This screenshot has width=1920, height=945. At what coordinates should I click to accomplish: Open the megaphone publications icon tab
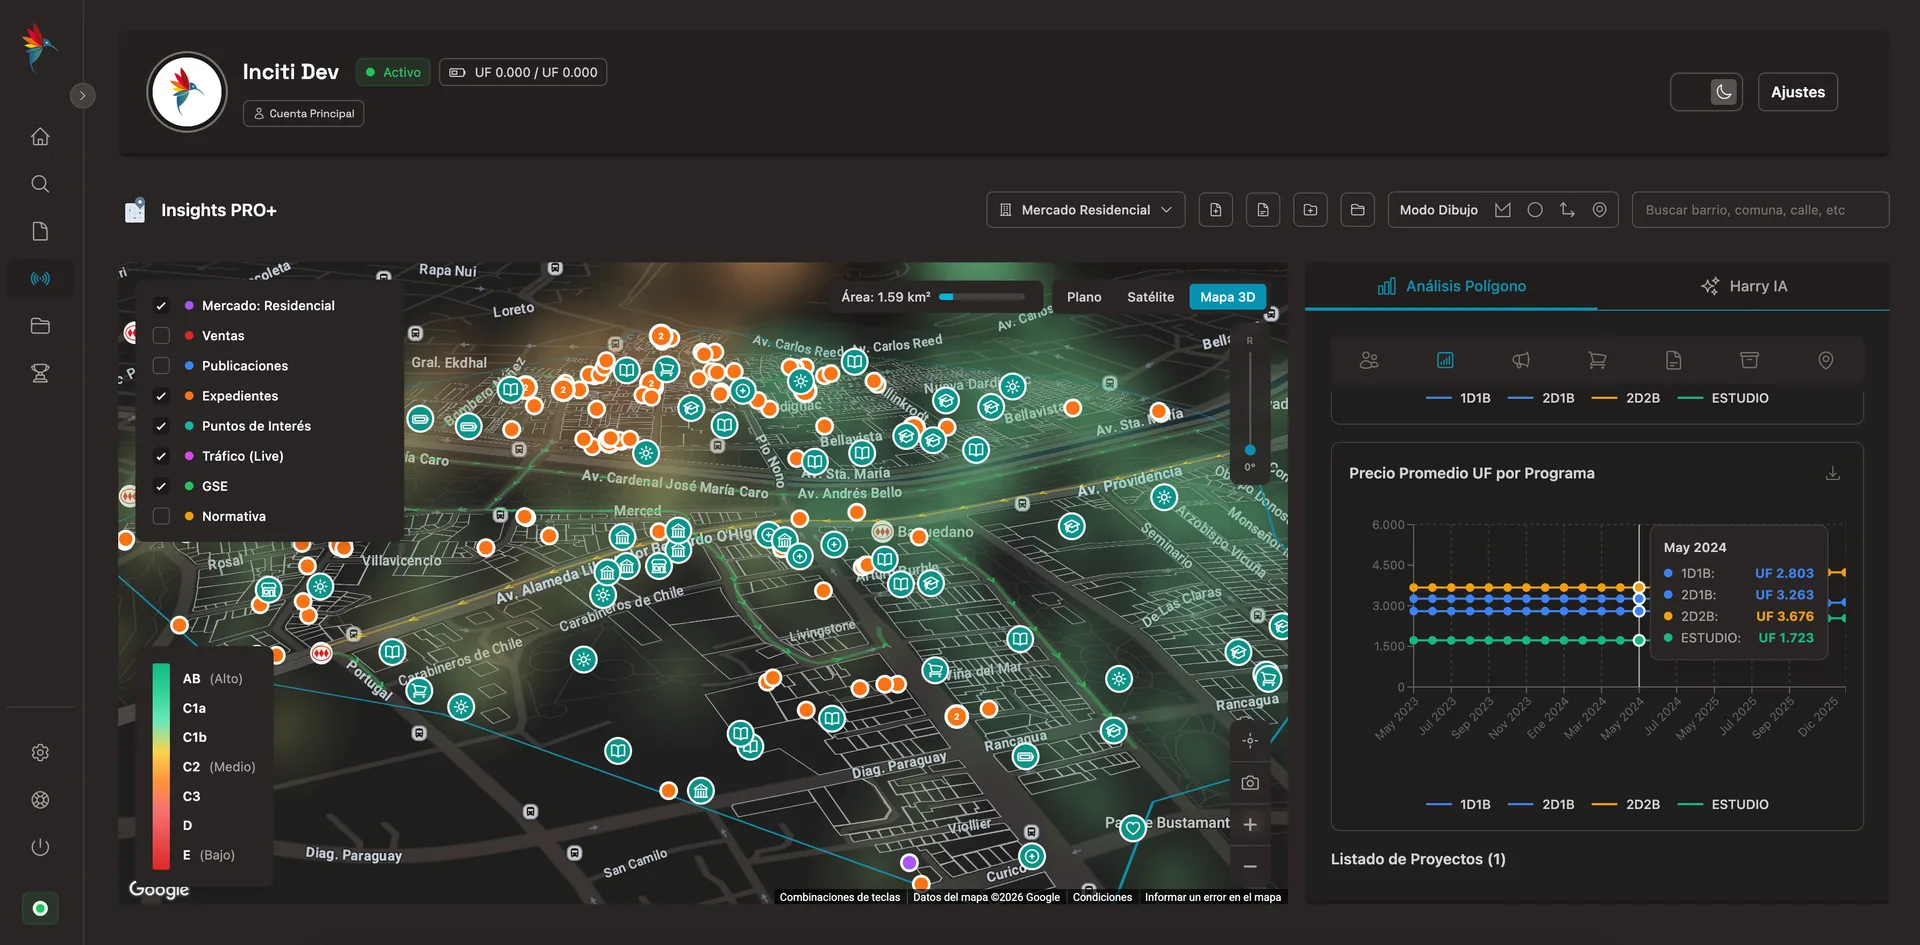click(x=1521, y=360)
